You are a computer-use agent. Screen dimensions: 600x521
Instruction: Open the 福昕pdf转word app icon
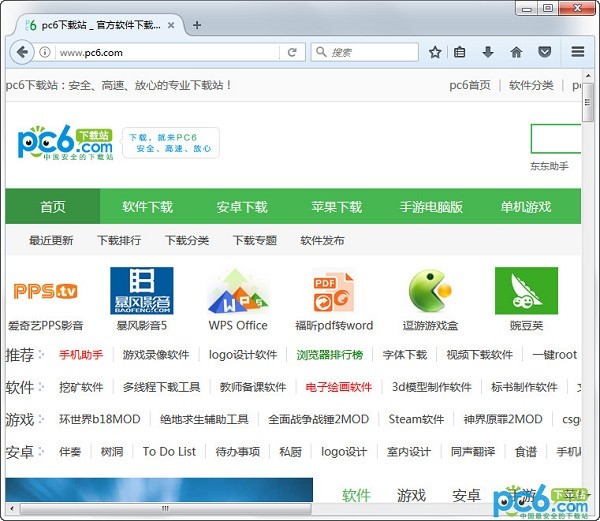pyautogui.click(x=334, y=291)
